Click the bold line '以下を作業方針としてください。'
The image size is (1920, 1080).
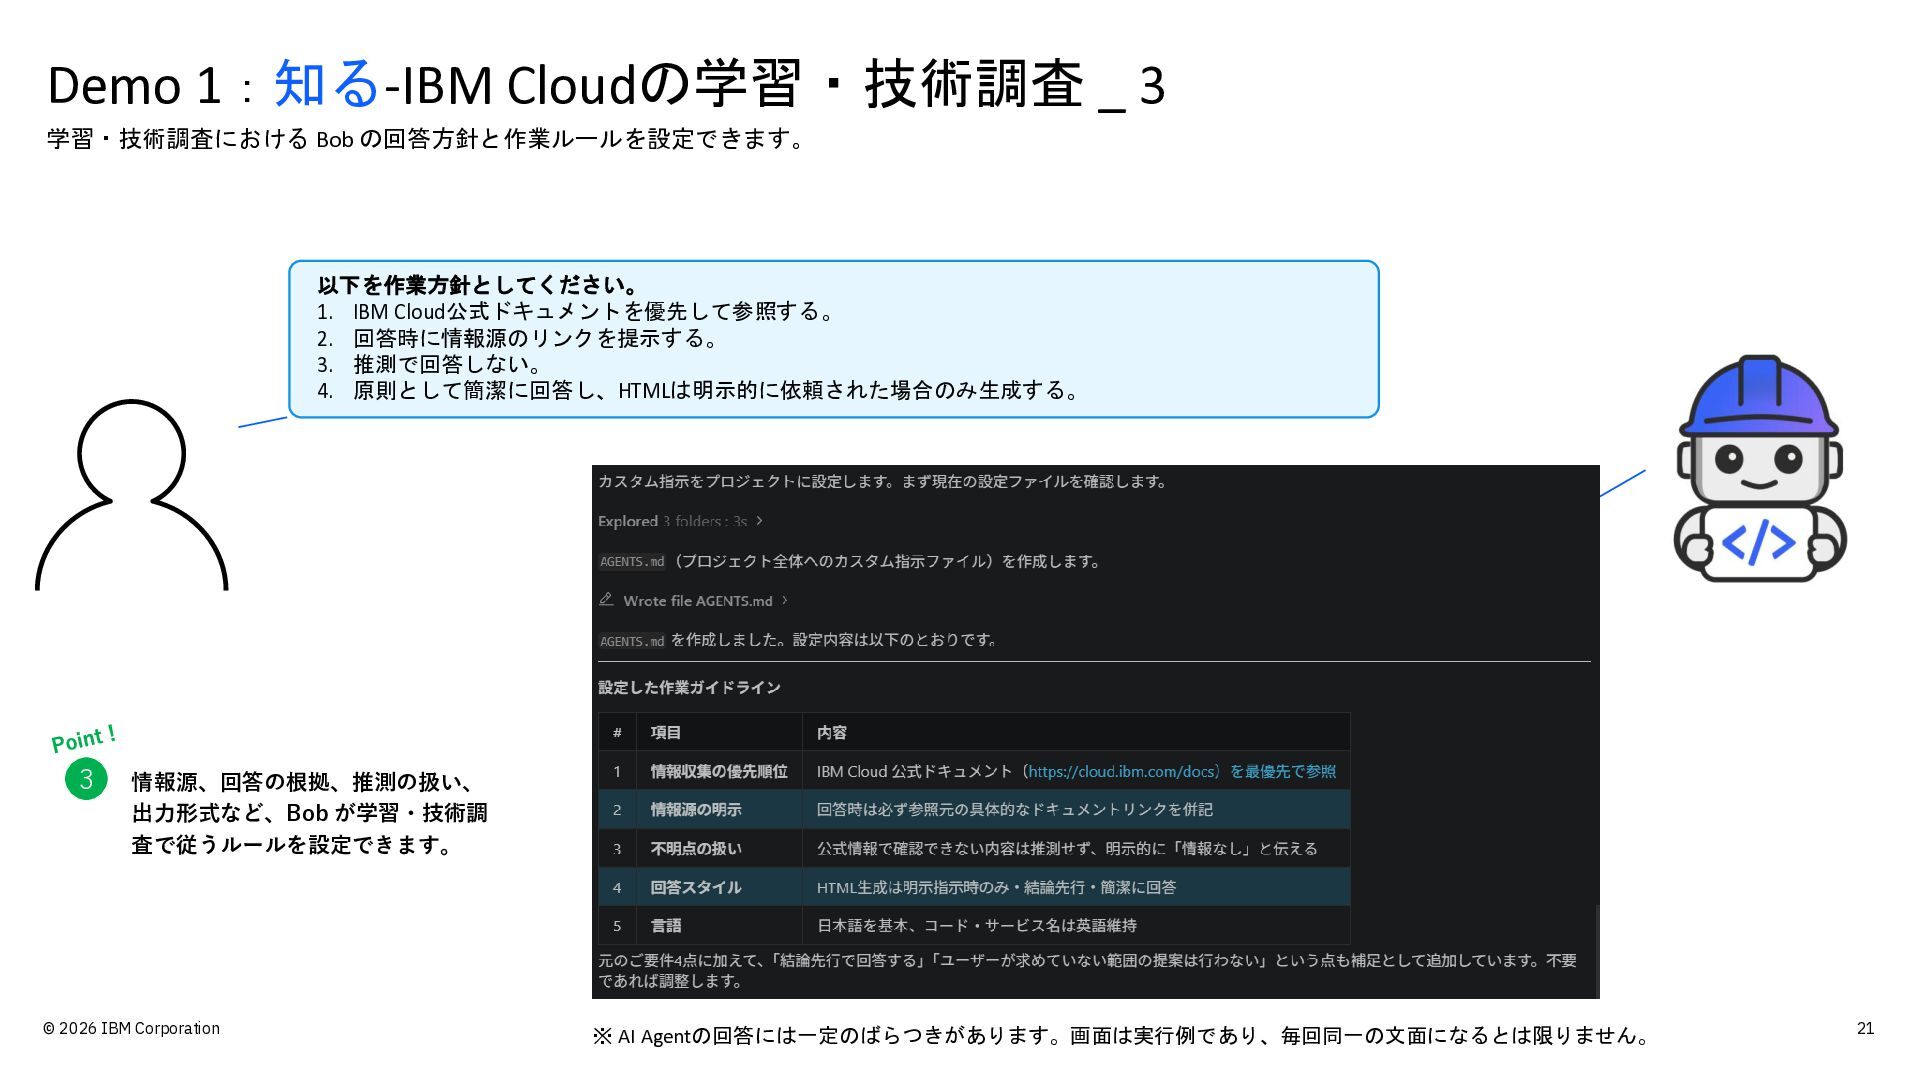[479, 285]
